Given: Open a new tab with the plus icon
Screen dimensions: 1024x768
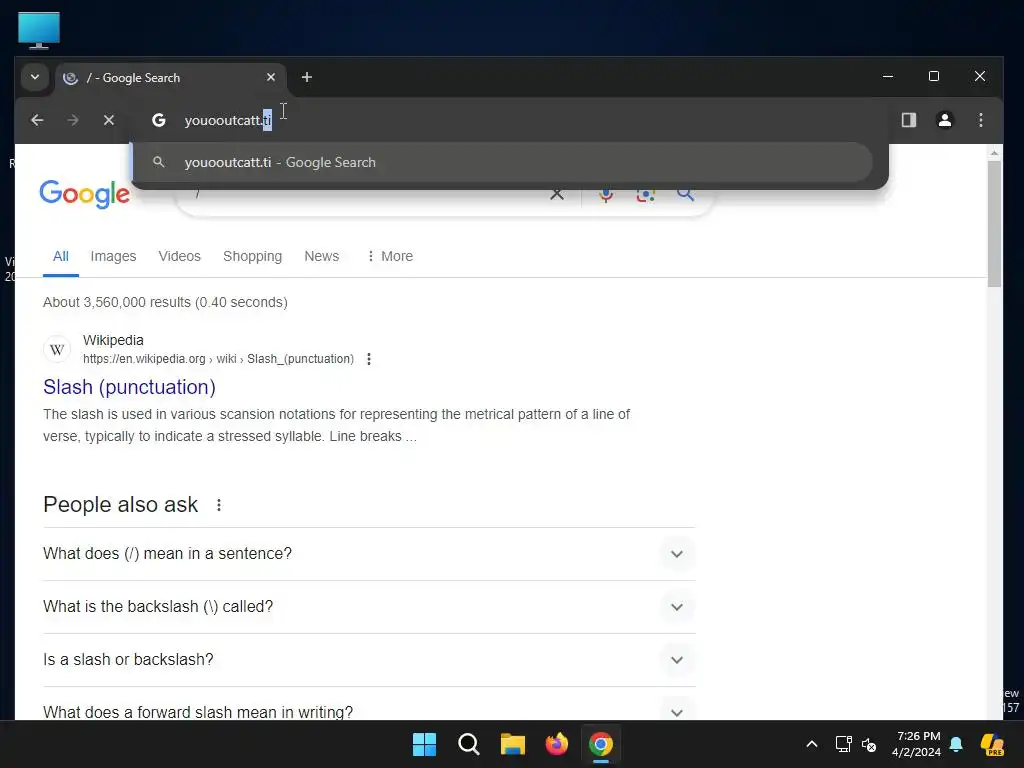Looking at the screenshot, I should [x=306, y=77].
